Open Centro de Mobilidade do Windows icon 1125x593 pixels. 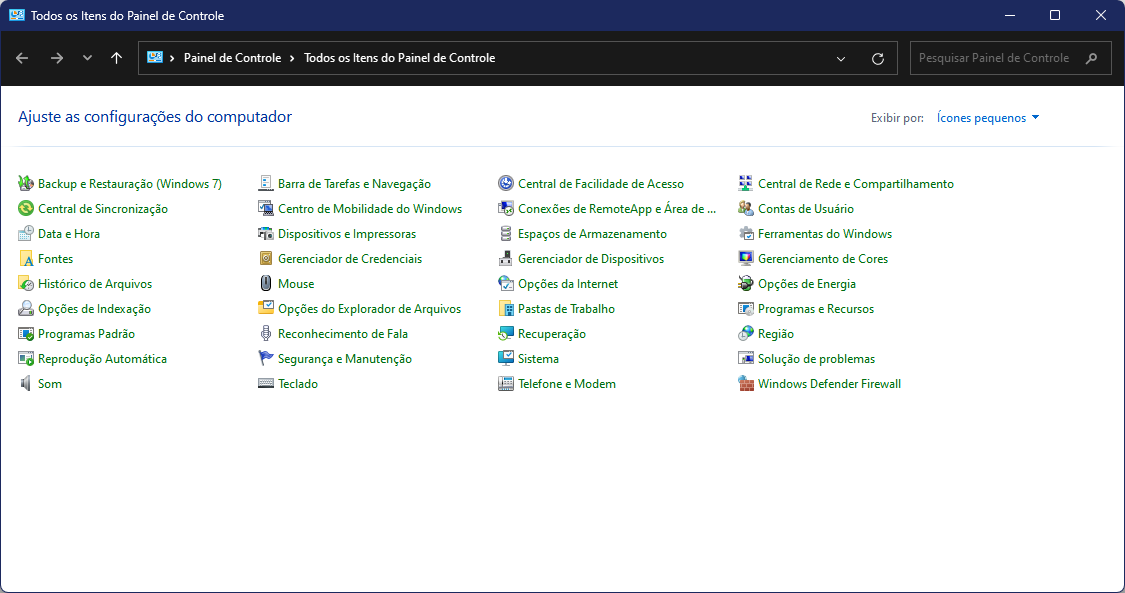(266, 209)
